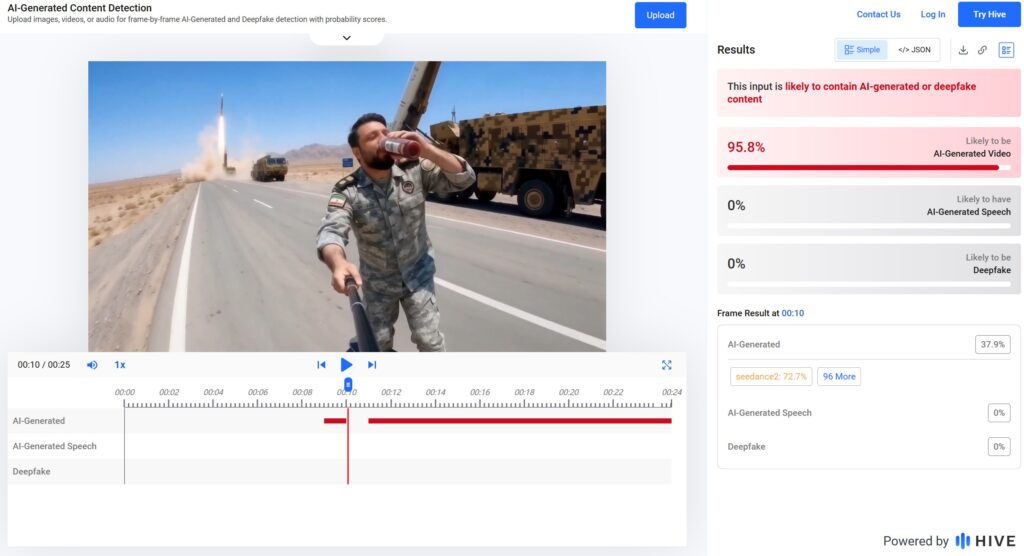This screenshot has width=1024, height=556.
Task: Jump to the 00:10 frame timestamp link
Action: [x=792, y=313]
